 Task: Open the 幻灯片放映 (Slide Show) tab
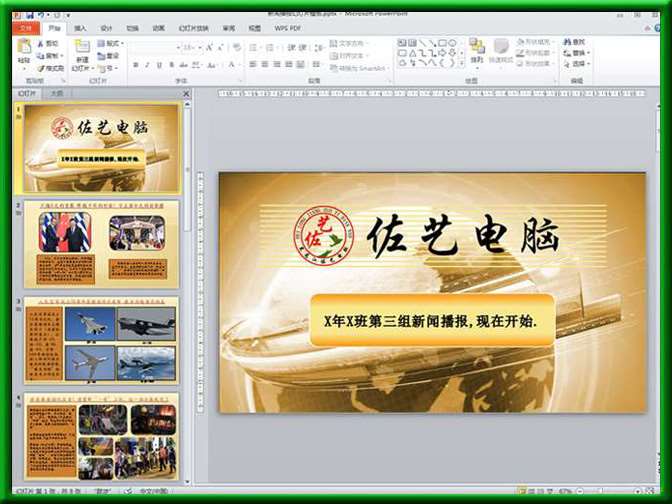194,28
